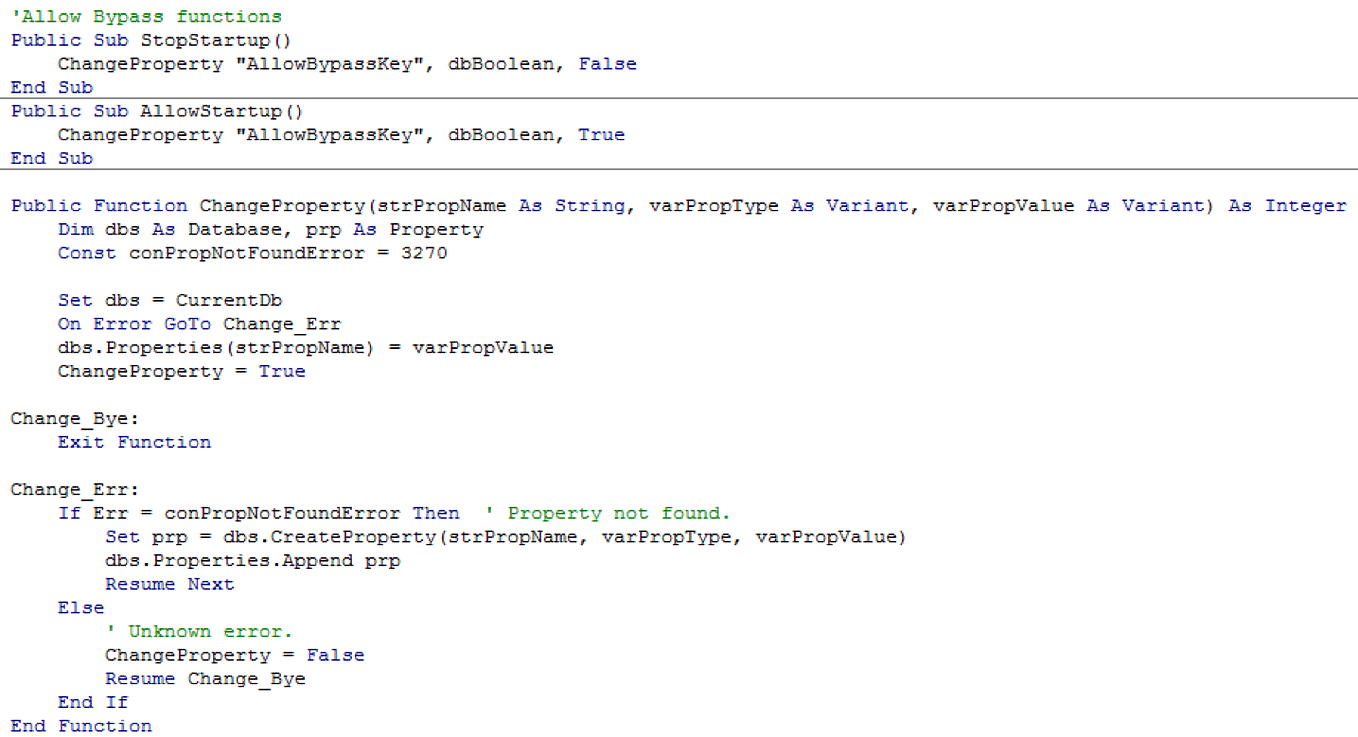Click the End Function statement
The width and height of the screenshot is (1358, 737).
point(80,725)
